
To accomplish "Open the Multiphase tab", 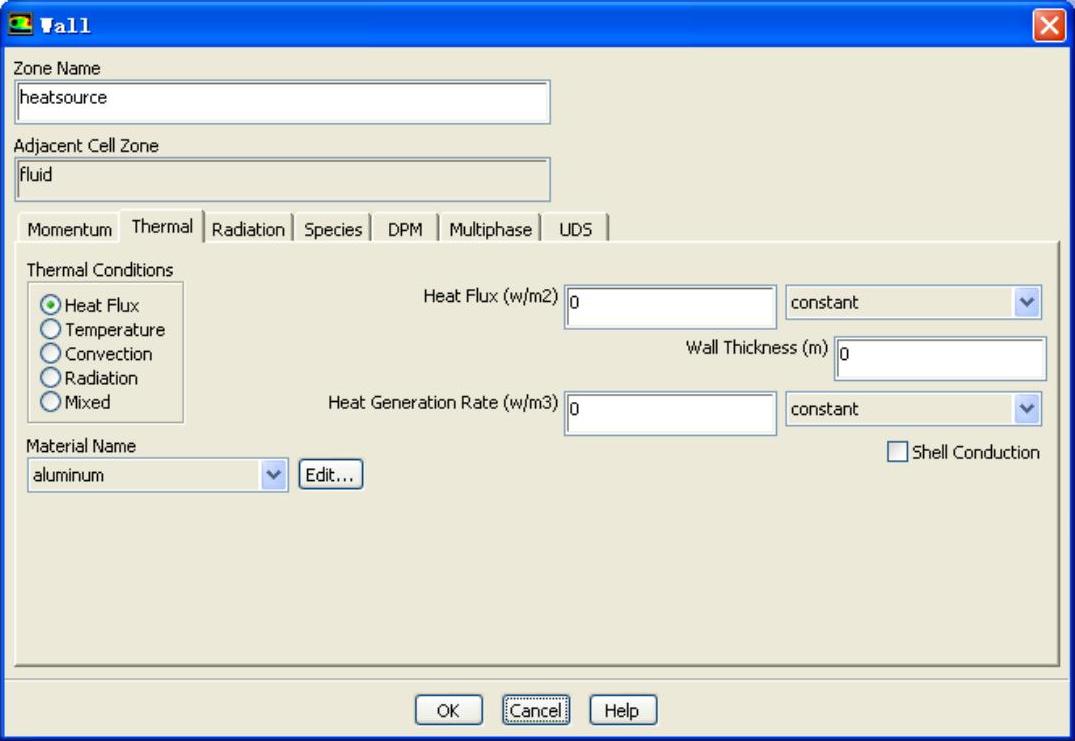I will pyautogui.click(x=490, y=229).
